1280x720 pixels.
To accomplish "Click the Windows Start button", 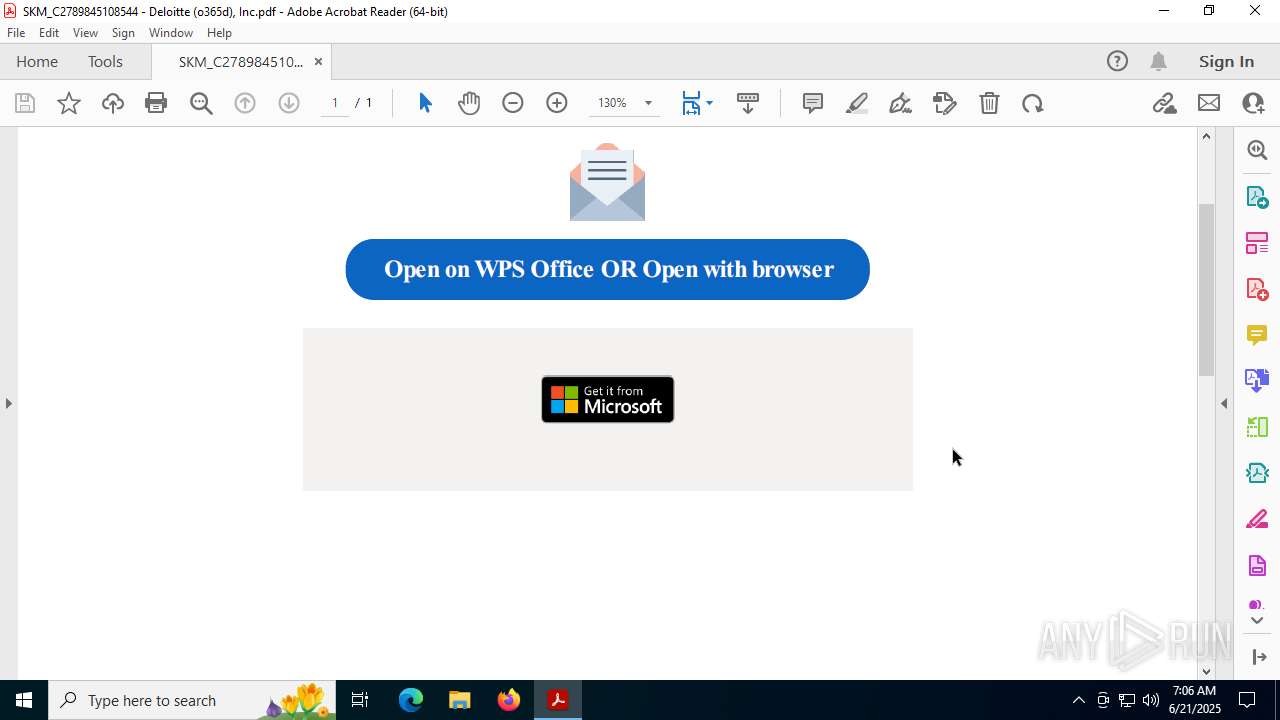I will click(24, 700).
